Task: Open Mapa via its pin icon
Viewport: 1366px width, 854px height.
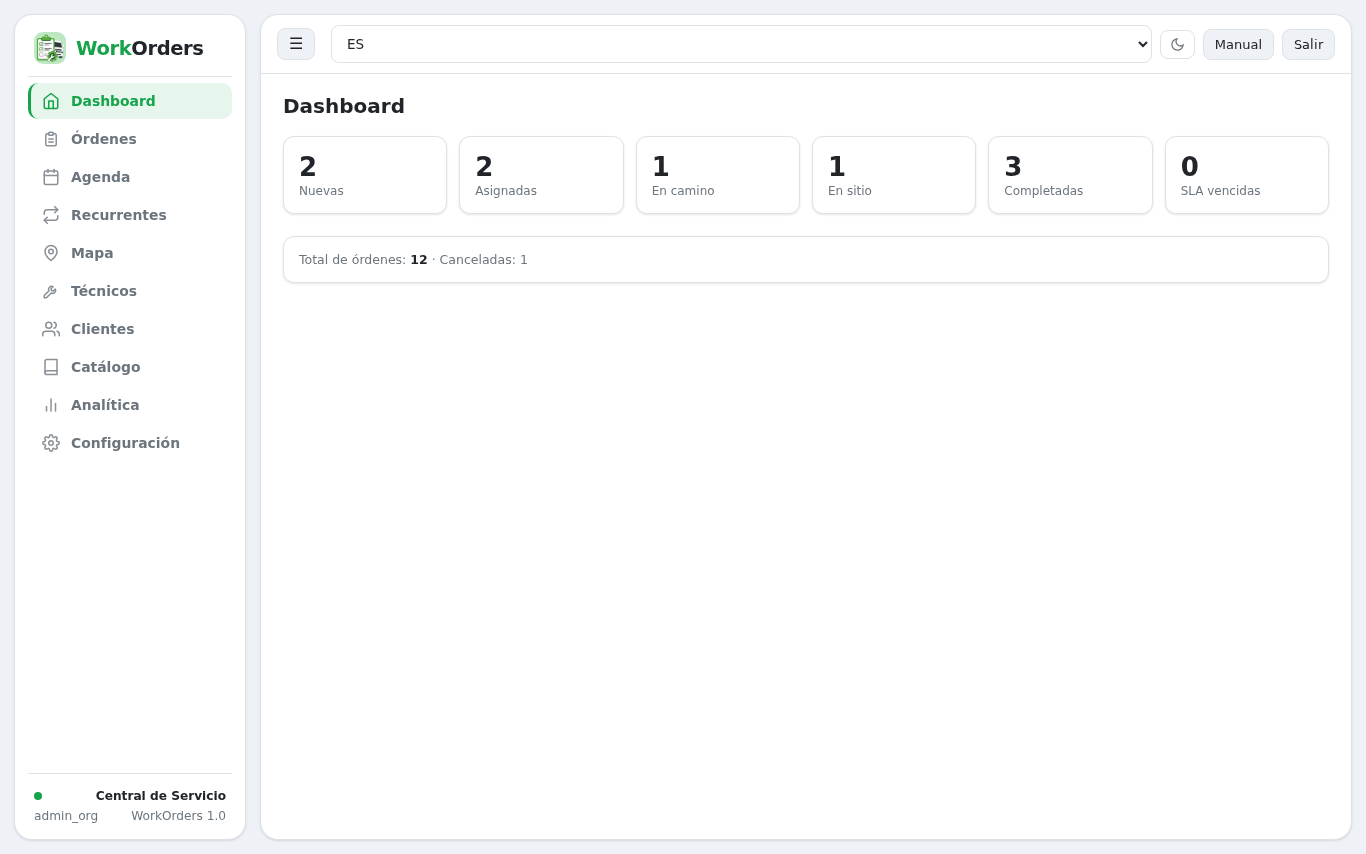Action: tap(51, 253)
